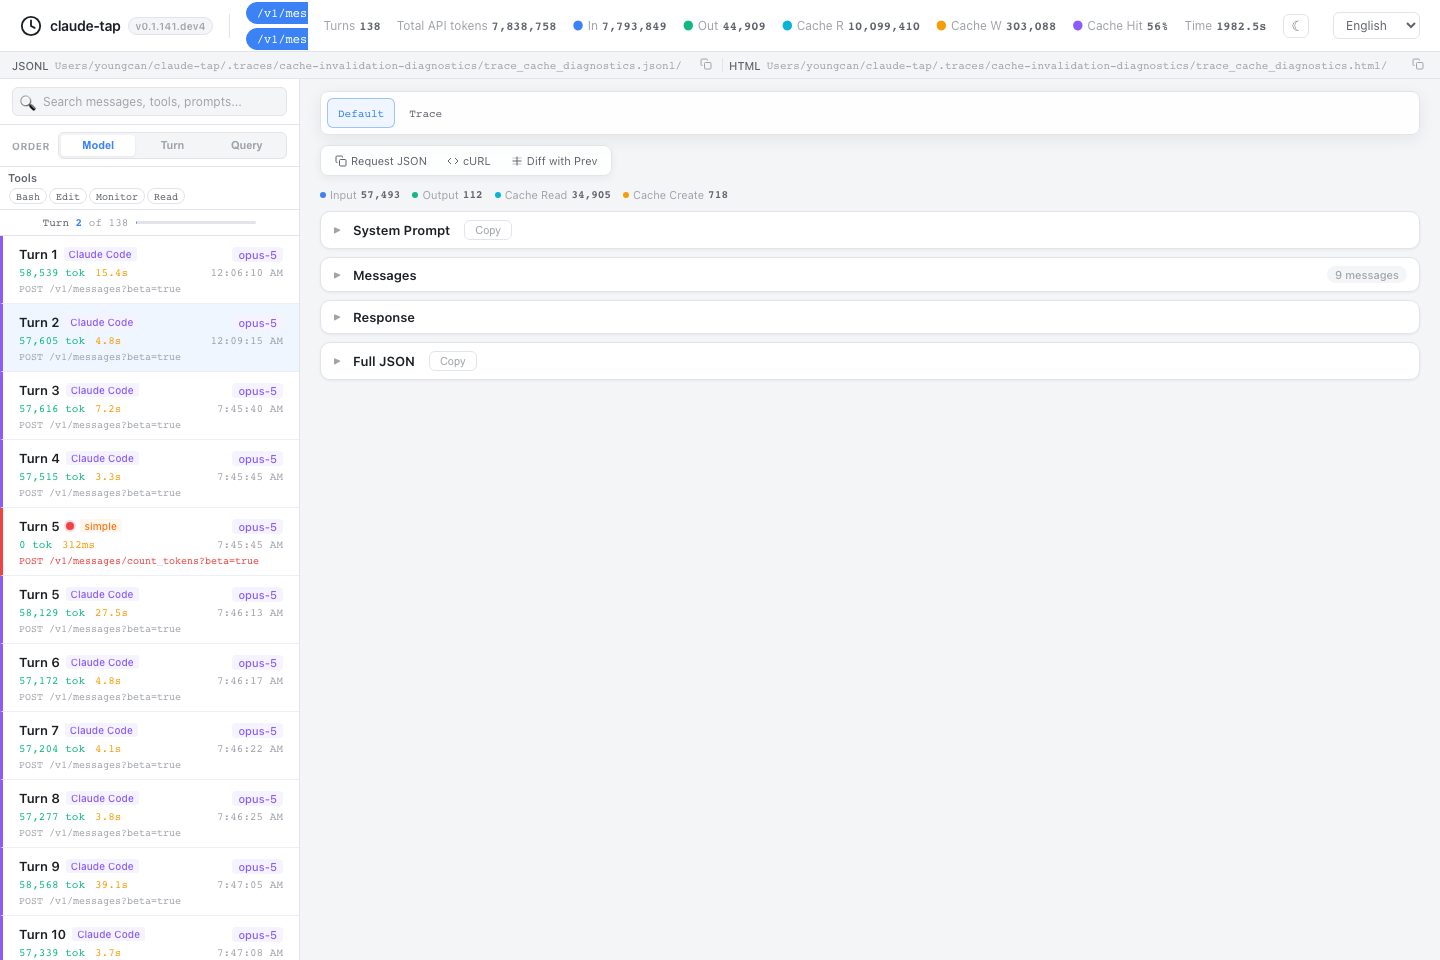The height and width of the screenshot is (960, 1440).
Task: Click the Total API tokens stat
Action: tap(476, 26)
